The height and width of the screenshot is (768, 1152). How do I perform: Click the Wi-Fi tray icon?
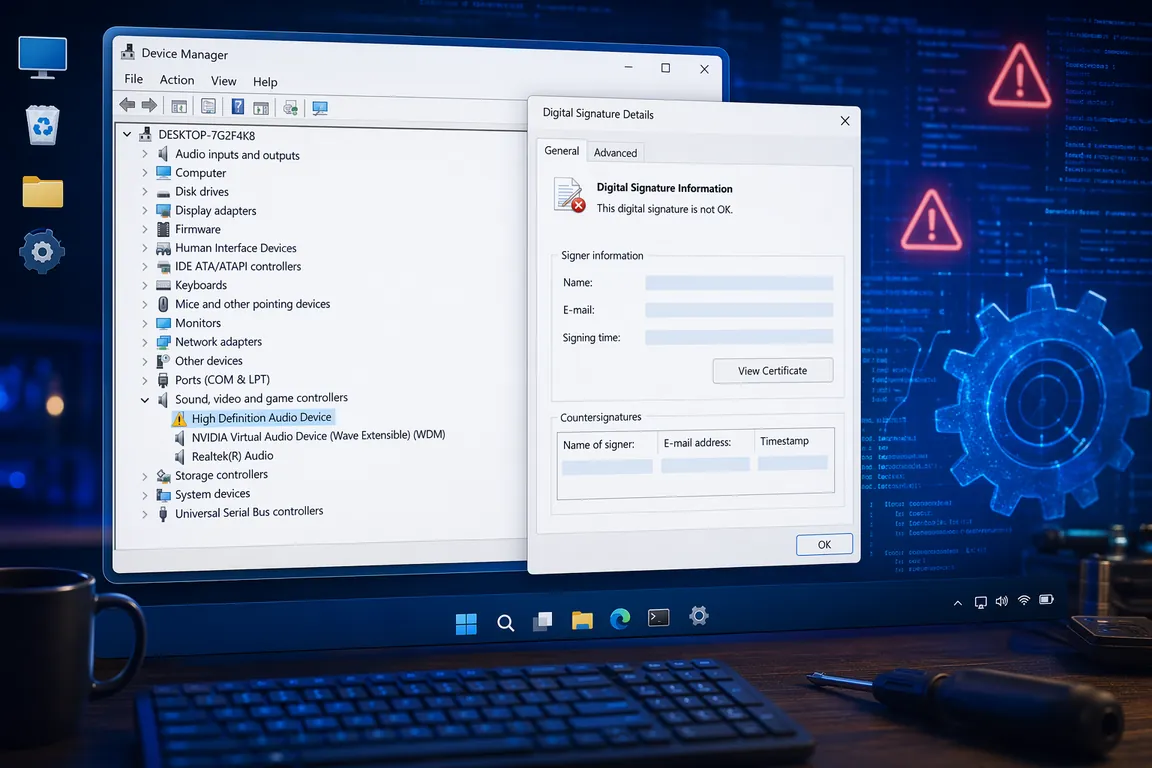click(x=1023, y=600)
